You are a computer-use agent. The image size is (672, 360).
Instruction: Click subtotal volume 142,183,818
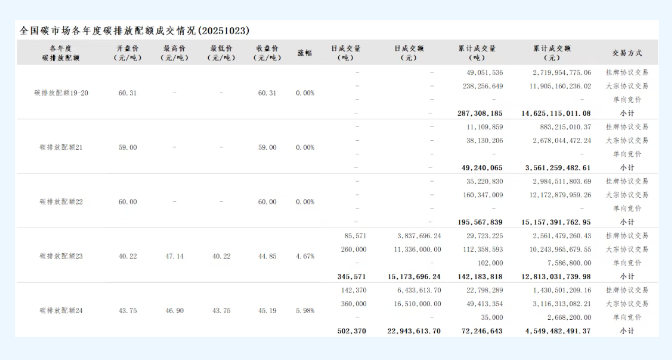[x=480, y=277]
